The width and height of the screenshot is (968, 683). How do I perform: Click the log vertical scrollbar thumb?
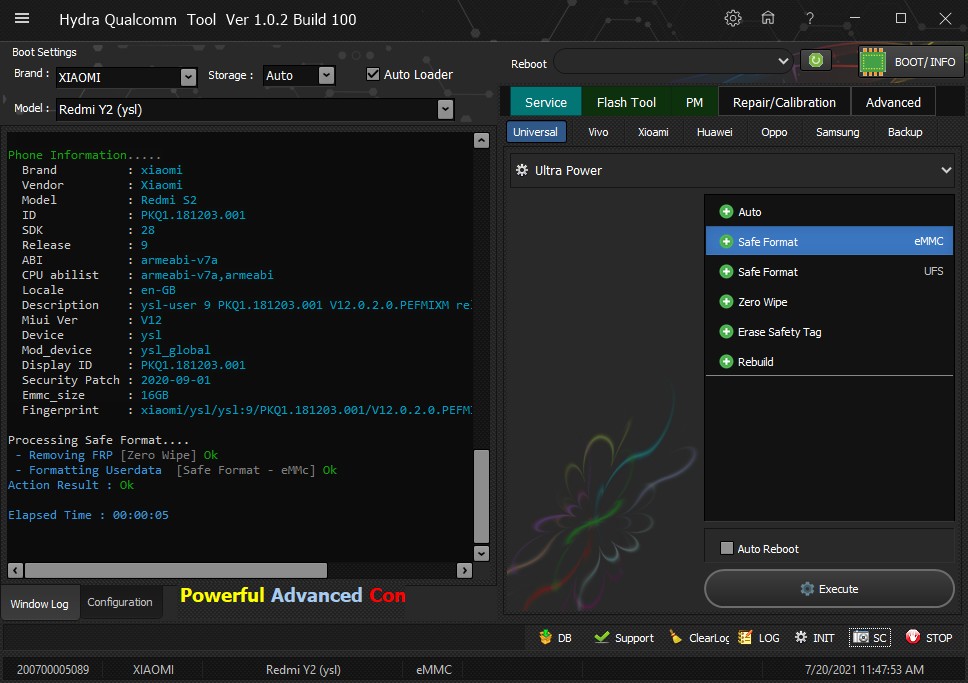[x=481, y=496]
